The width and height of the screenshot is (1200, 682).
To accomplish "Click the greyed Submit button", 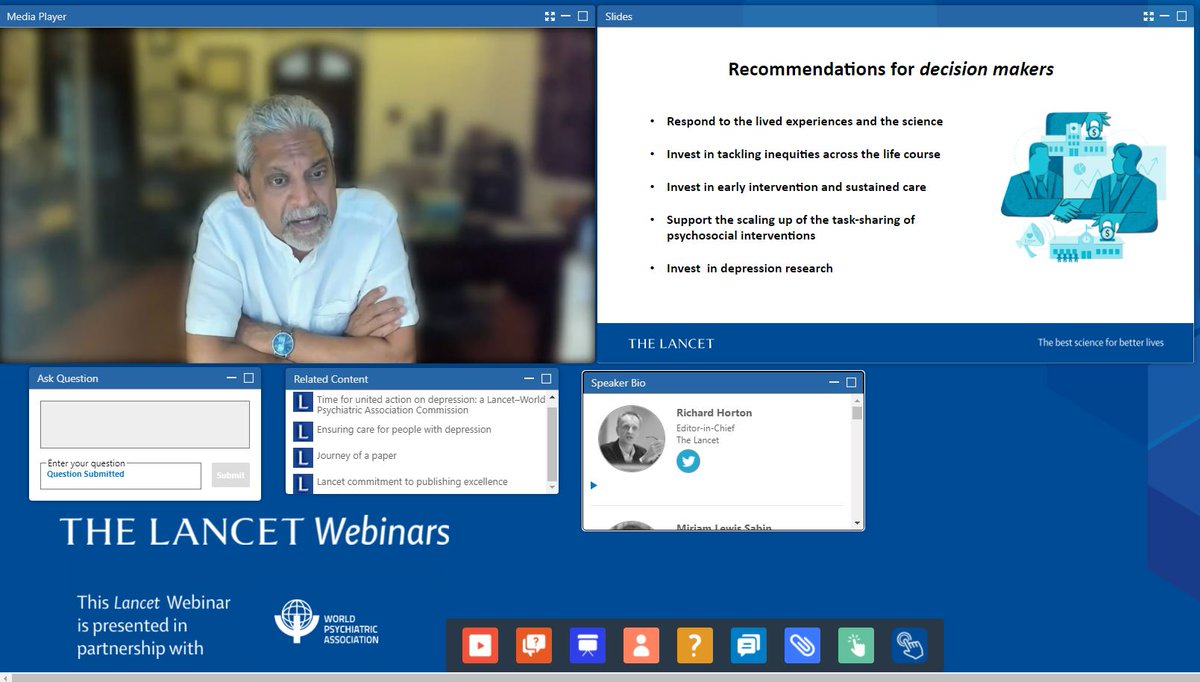I will [230, 475].
